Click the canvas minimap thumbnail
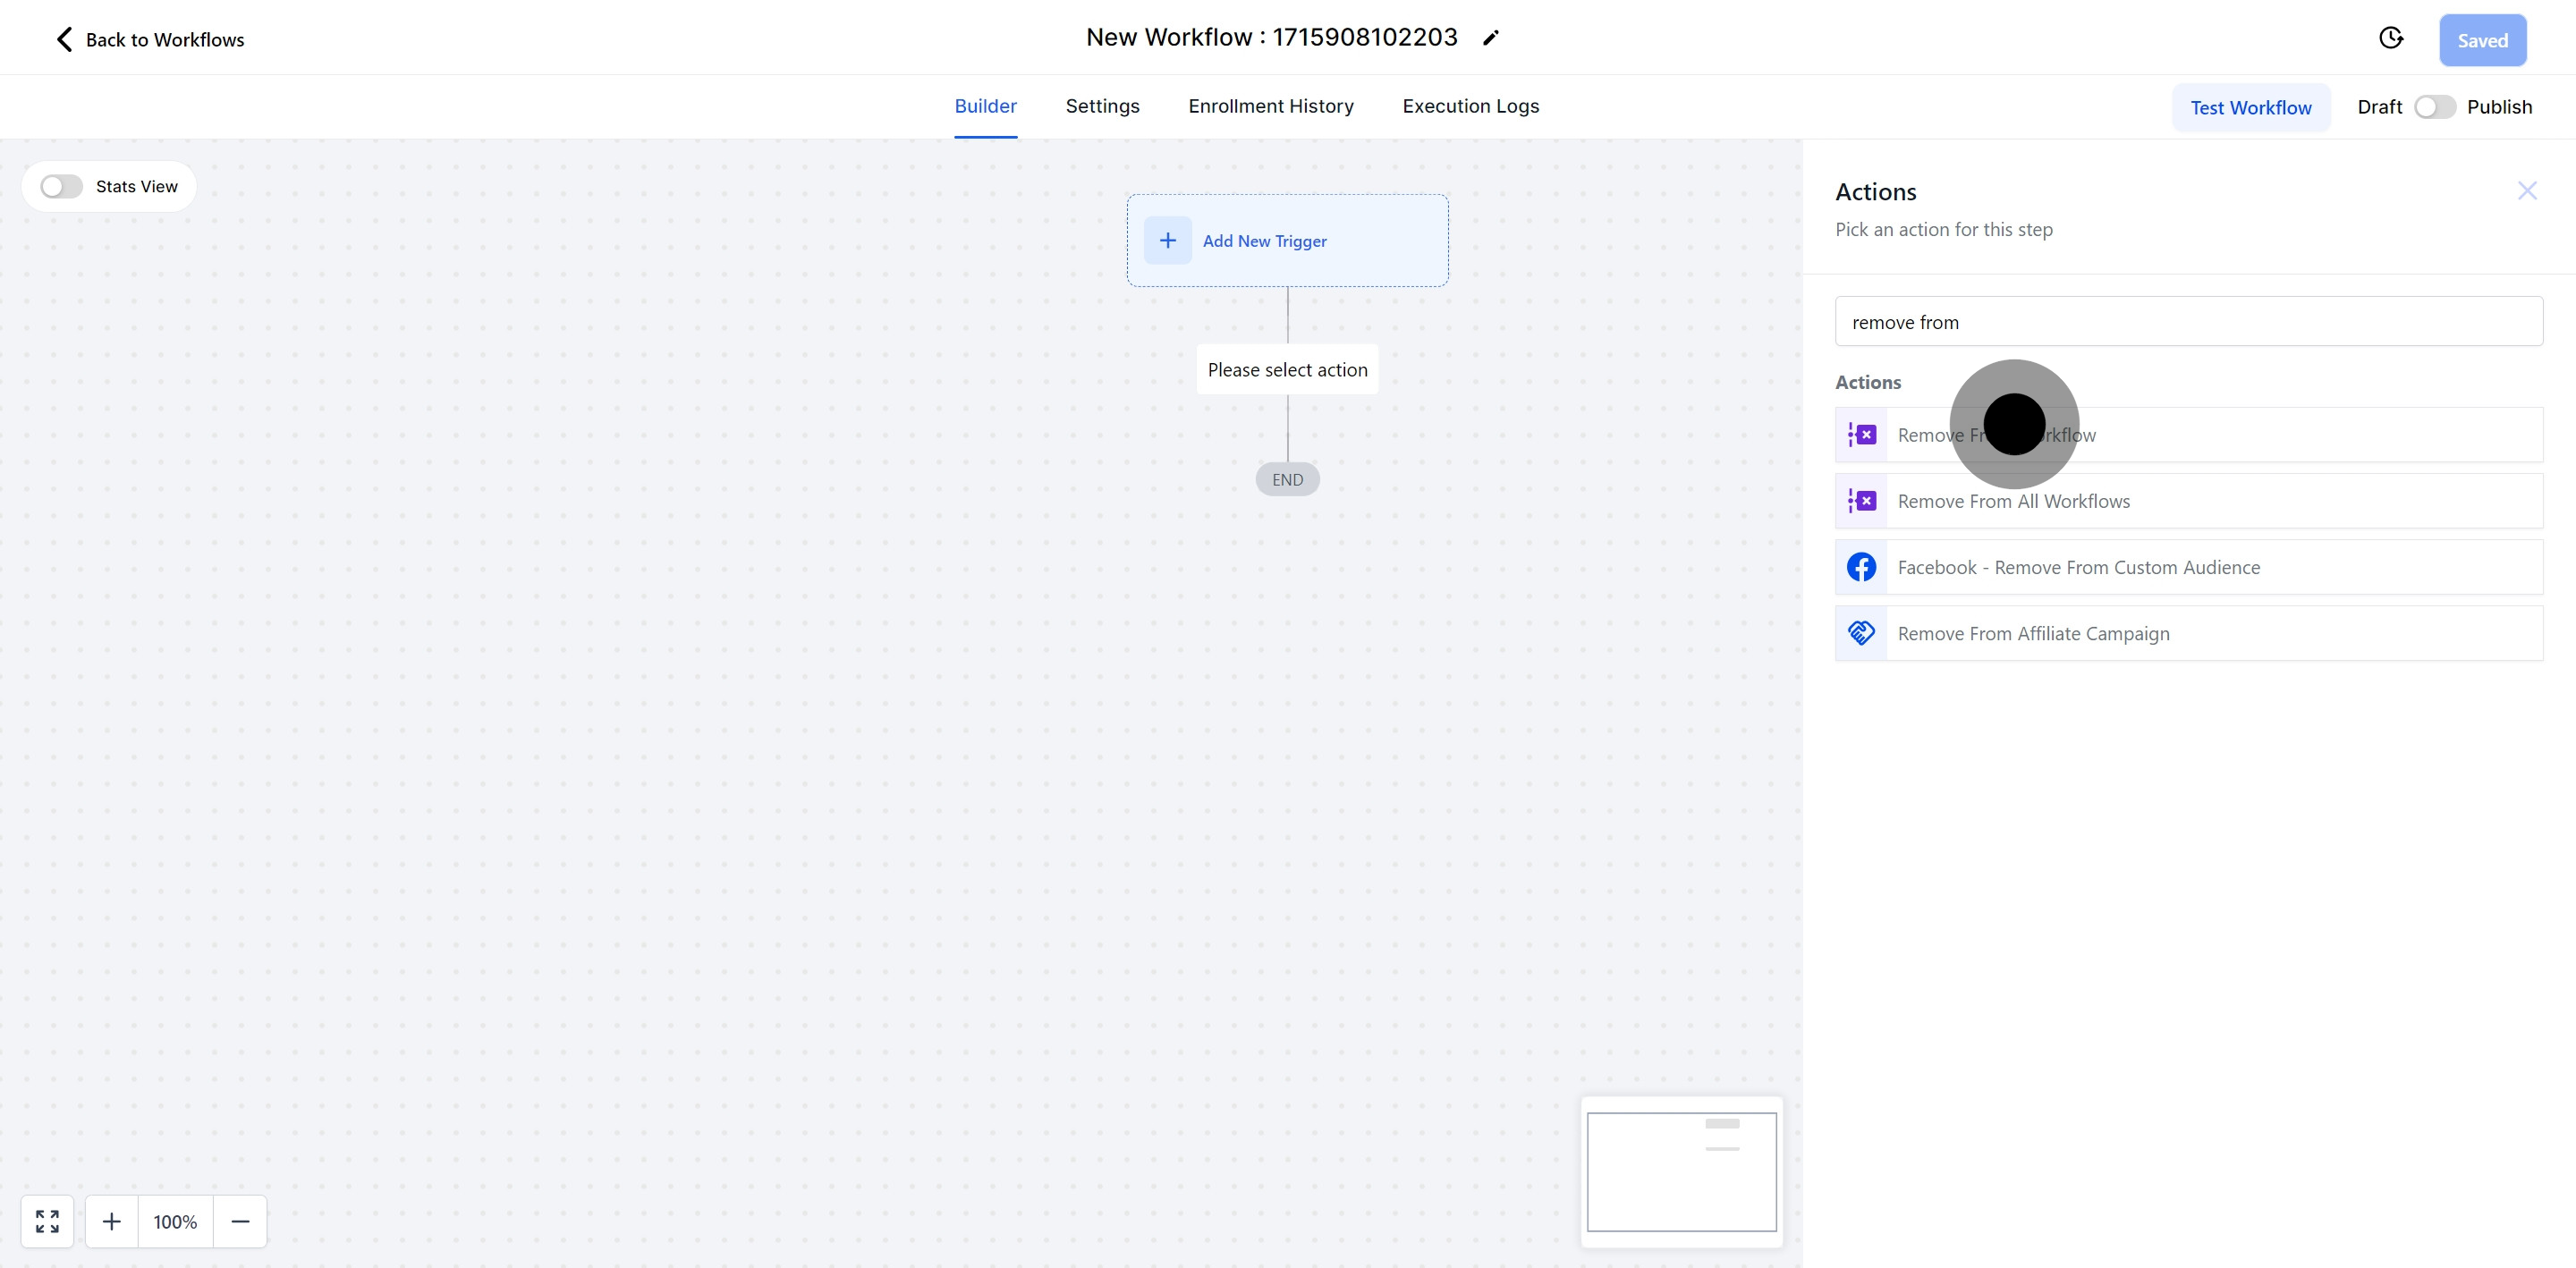Image resolution: width=2576 pixels, height=1268 pixels. point(1681,1172)
